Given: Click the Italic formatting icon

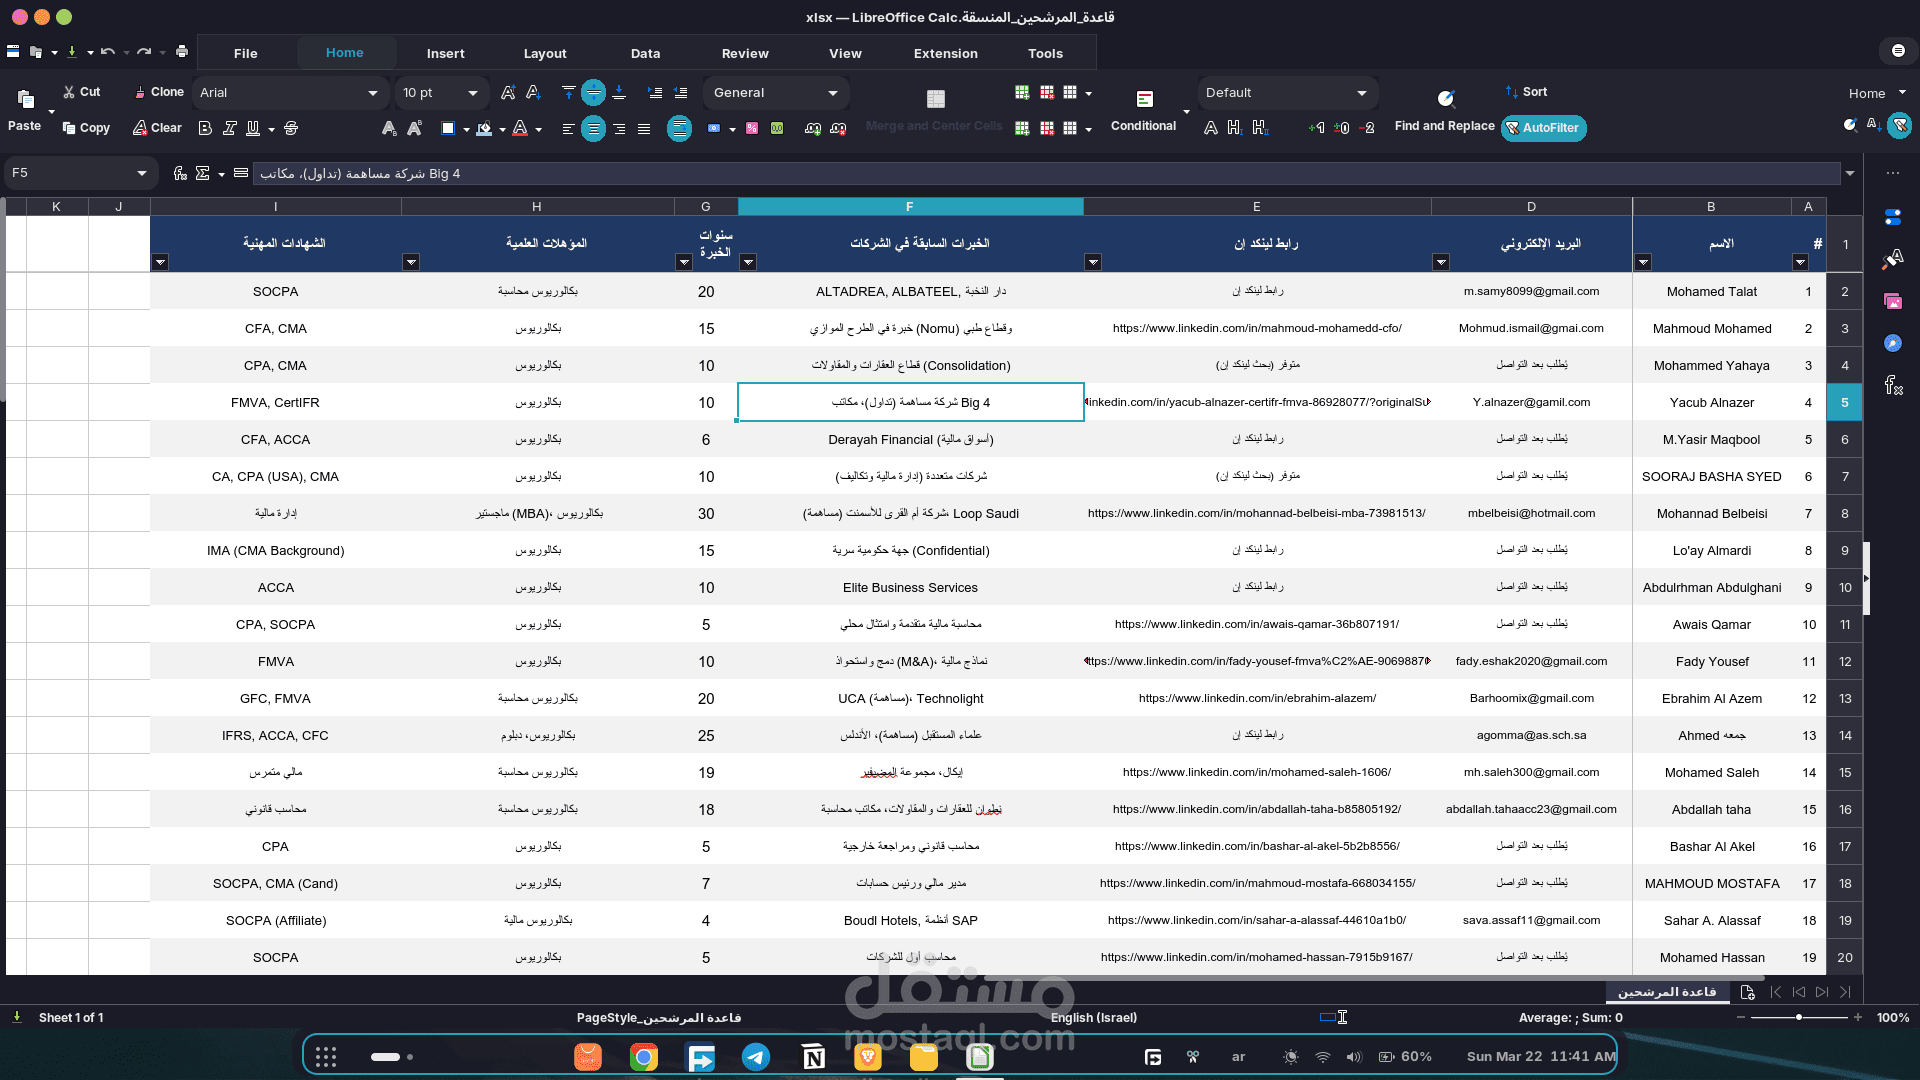Looking at the screenshot, I should 229,128.
